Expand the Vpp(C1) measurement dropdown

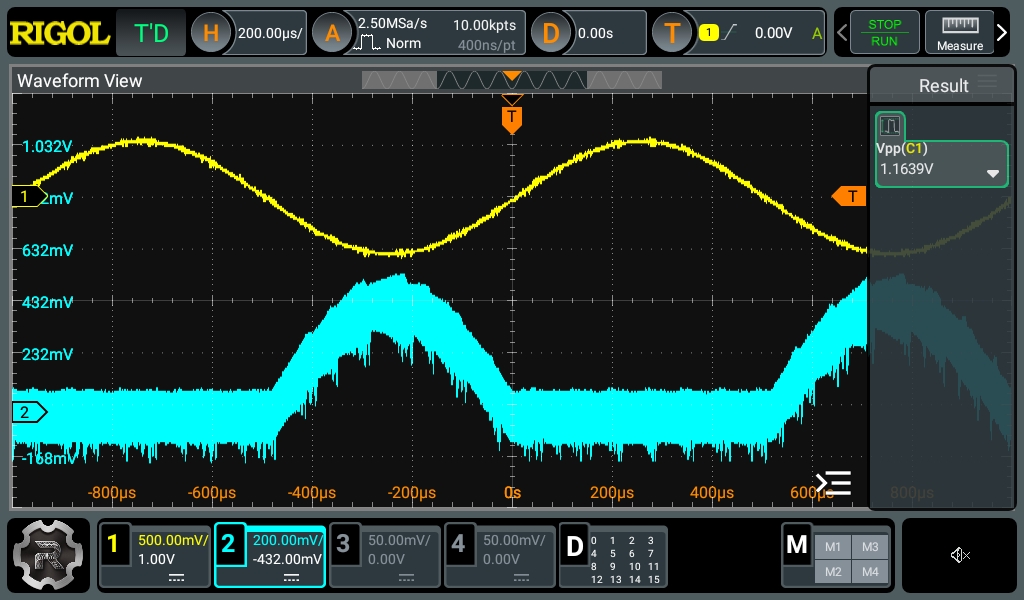point(993,174)
